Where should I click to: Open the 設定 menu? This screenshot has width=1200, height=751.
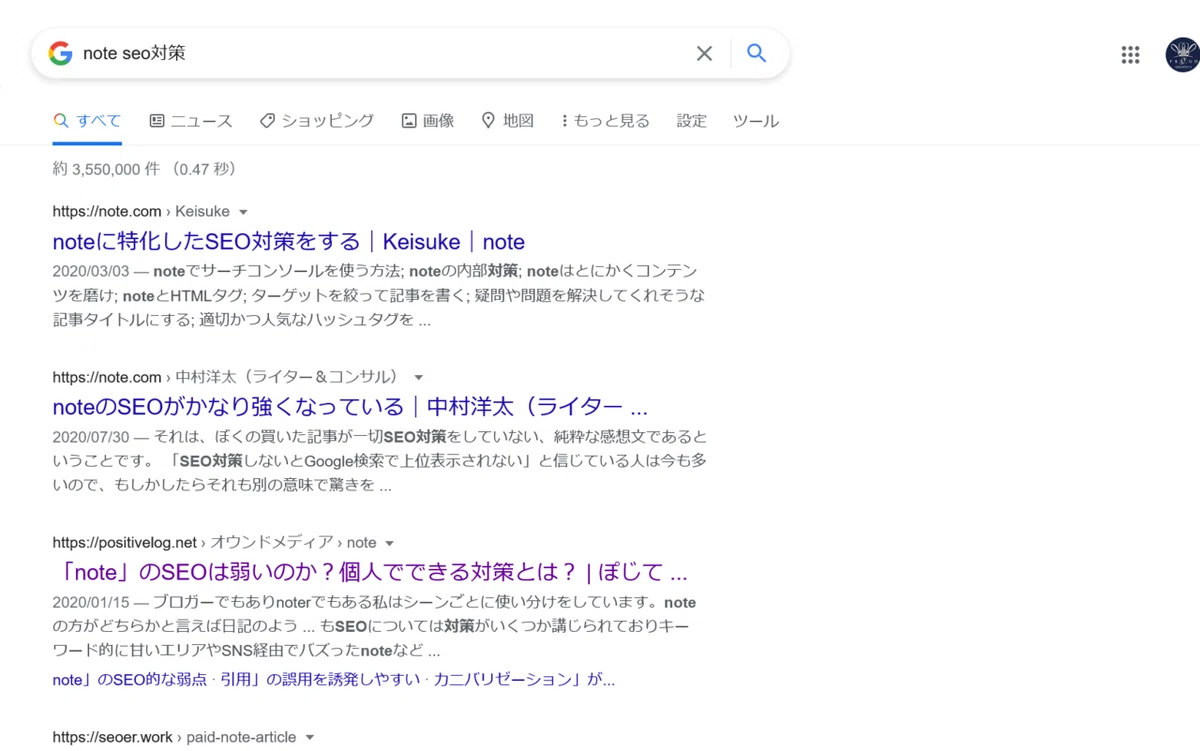[x=691, y=121]
